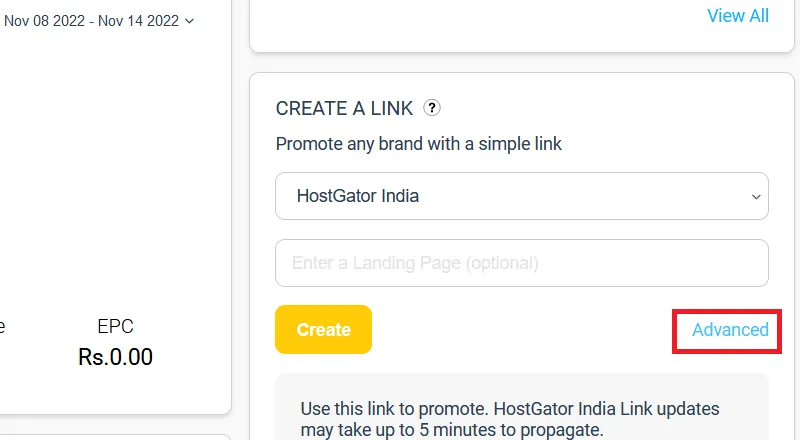Click the Promote any brand subtitle text
Screen dimensions: 800x440
click(418, 144)
